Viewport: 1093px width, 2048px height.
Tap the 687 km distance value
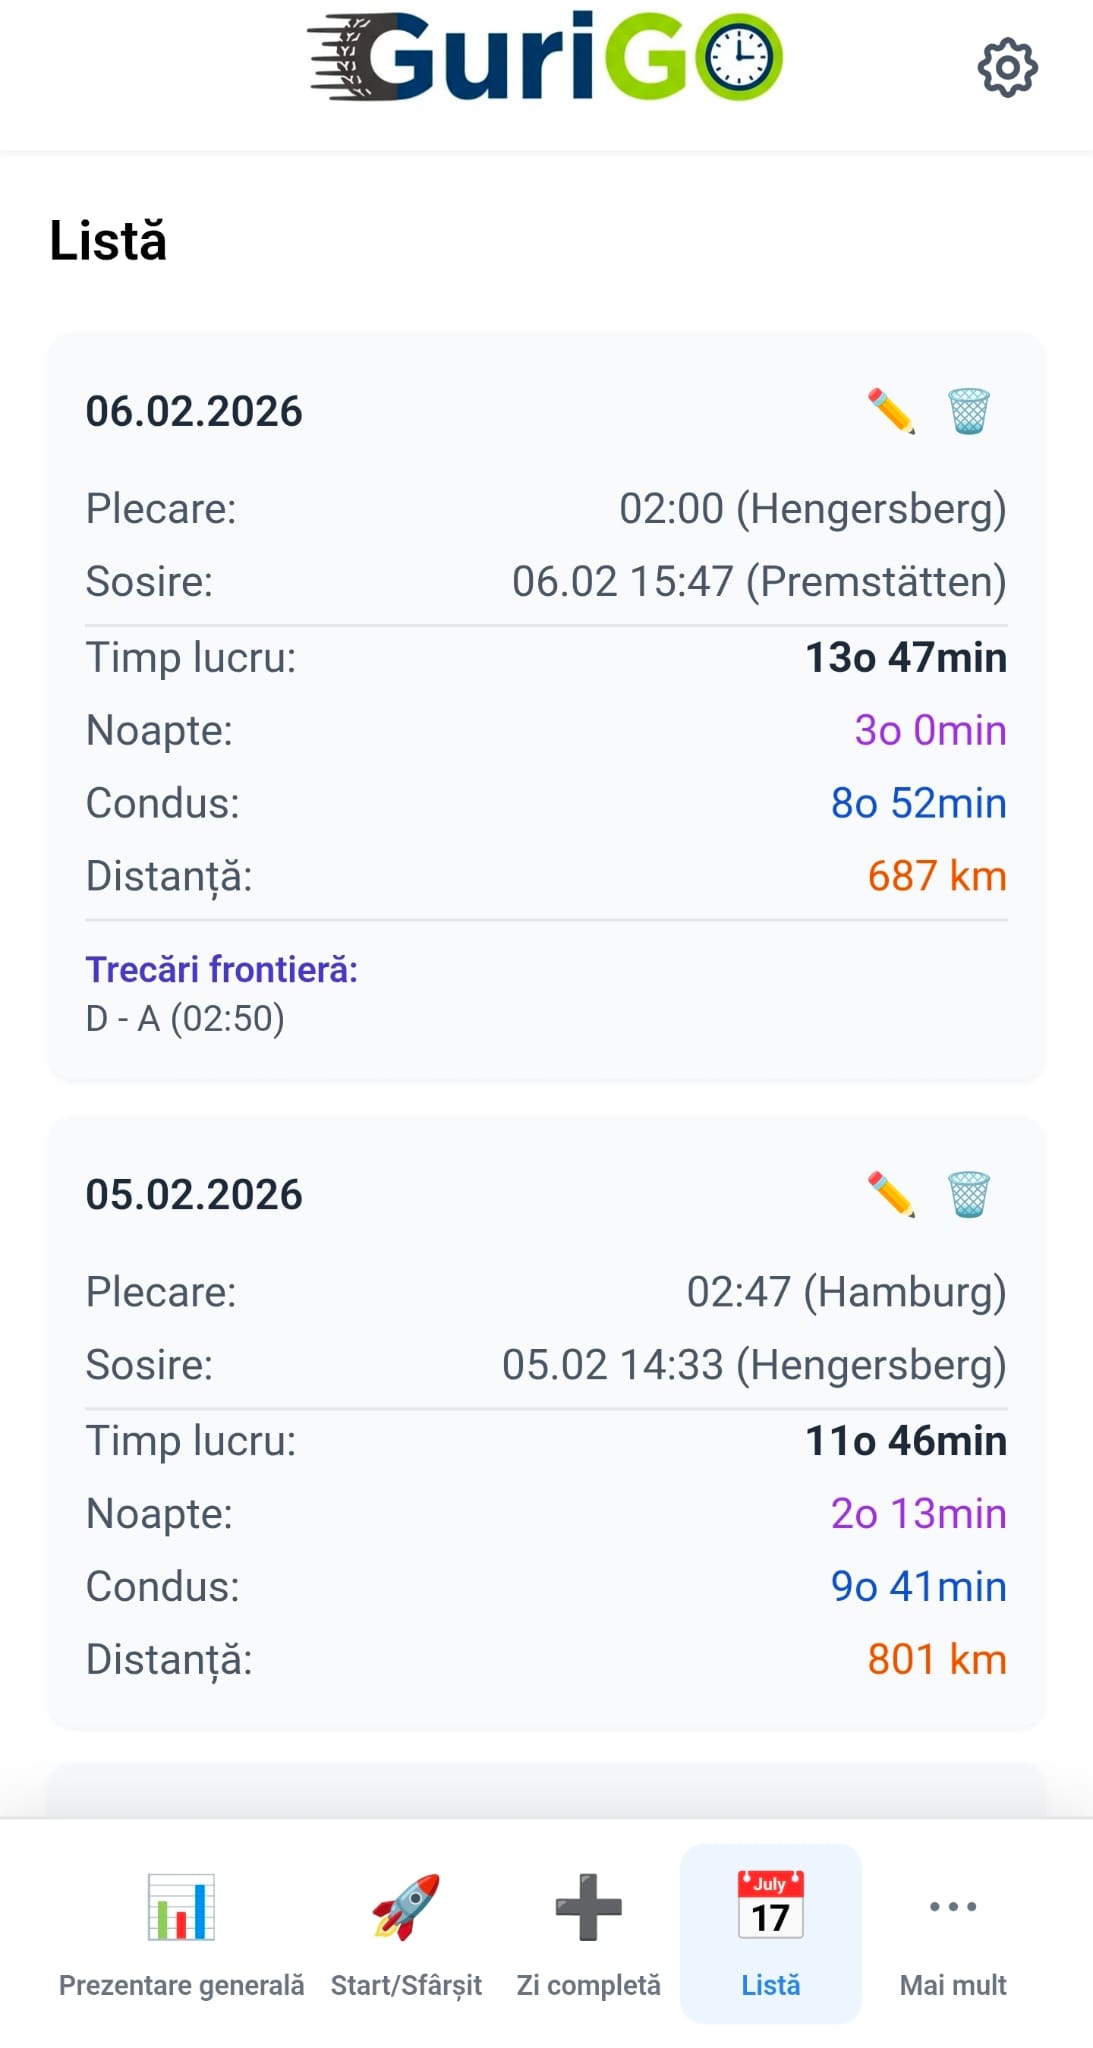coord(936,876)
